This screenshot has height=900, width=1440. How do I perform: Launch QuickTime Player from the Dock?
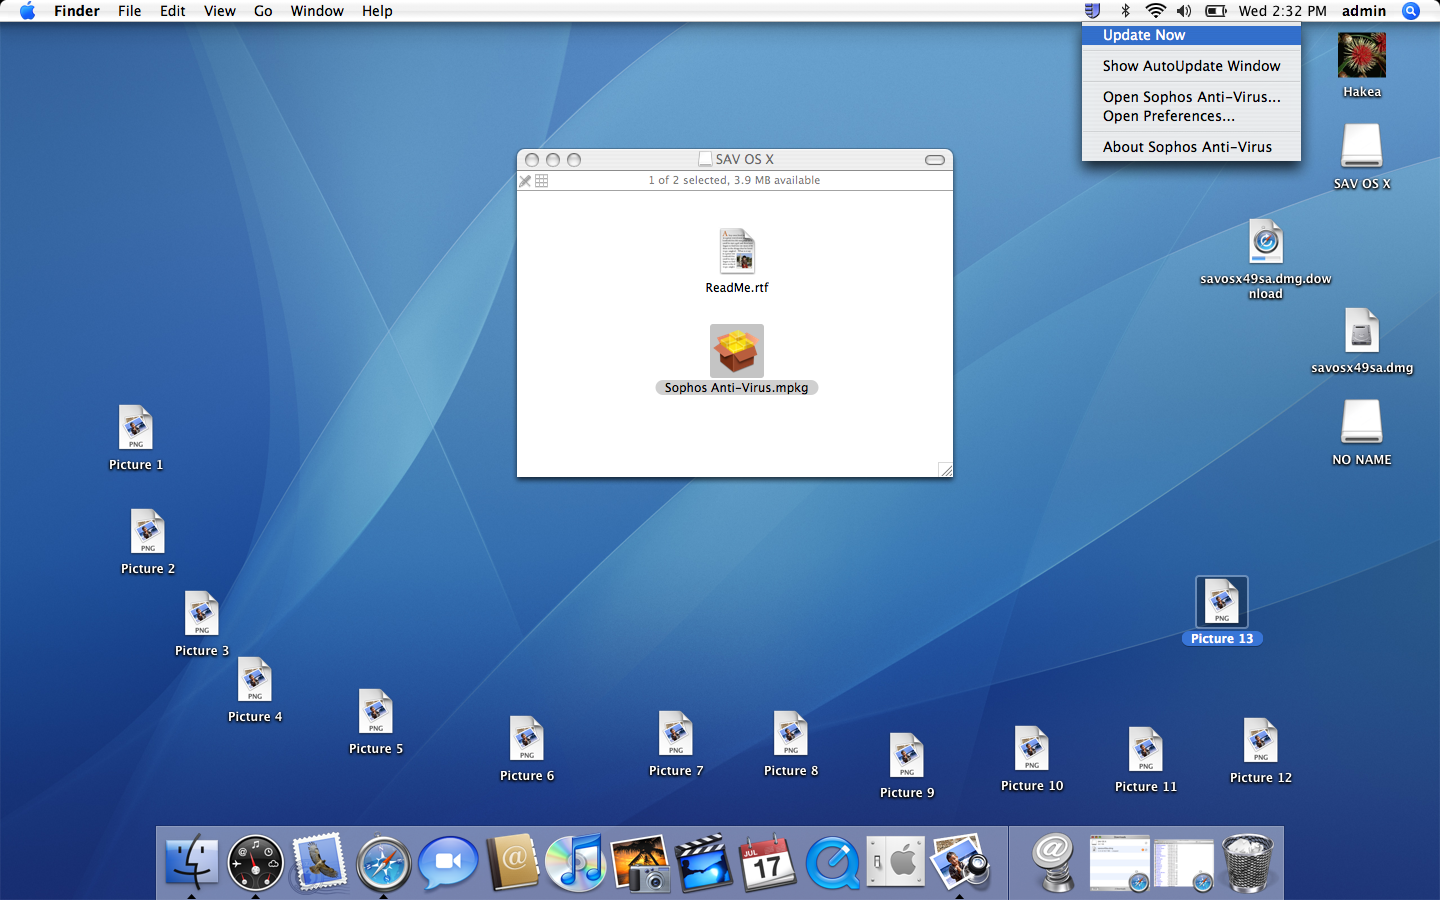pos(832,862)
